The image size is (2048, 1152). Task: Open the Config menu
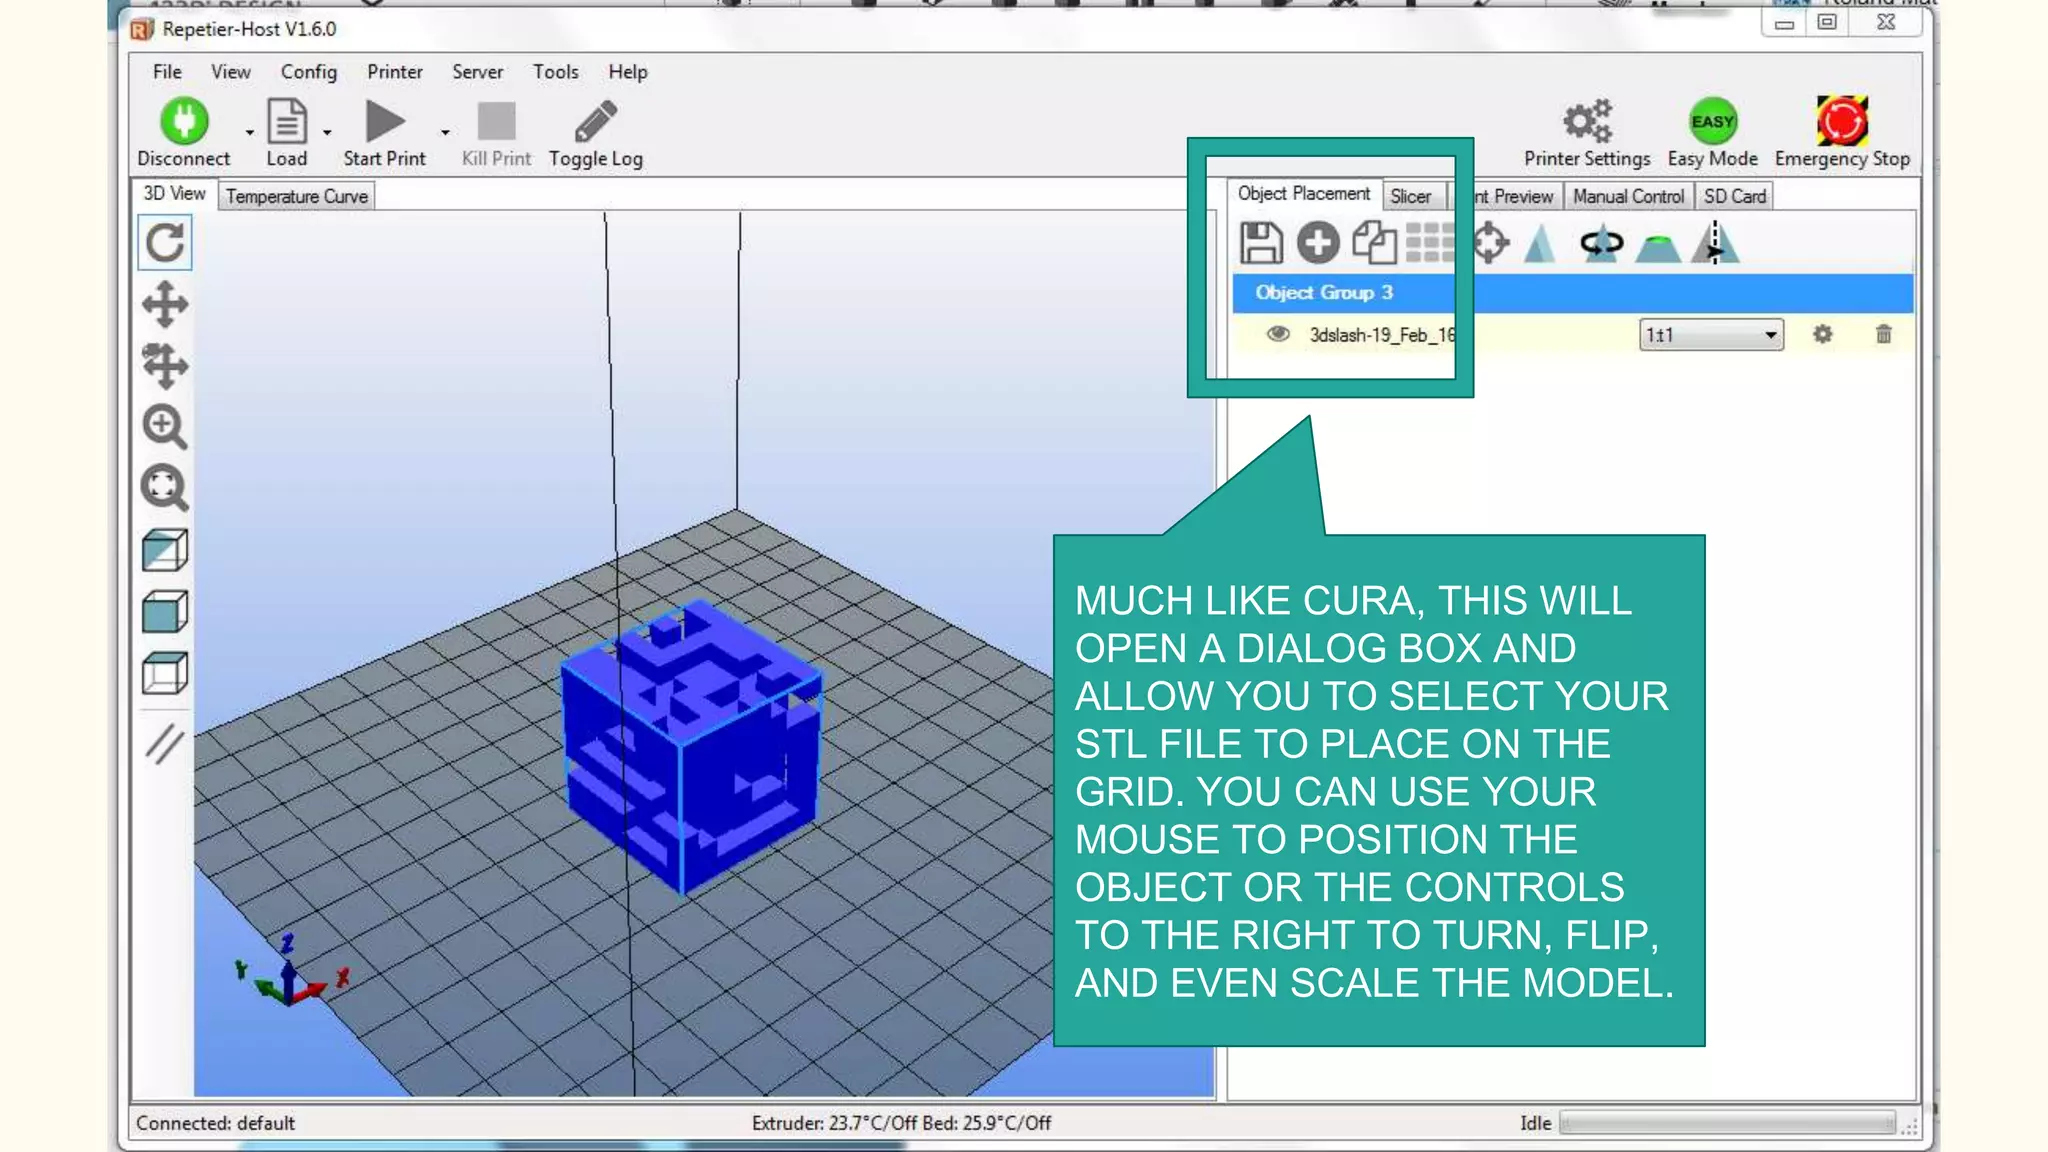click(x=309, y=72)
